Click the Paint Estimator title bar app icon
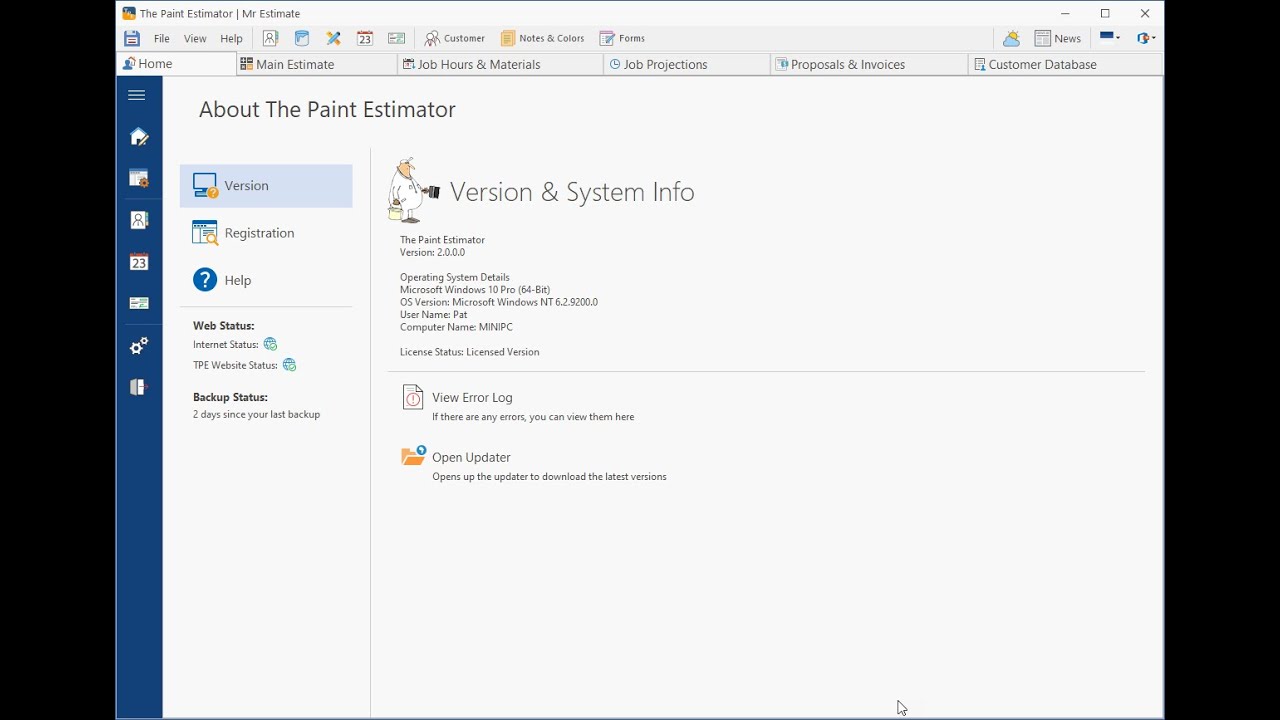The image size is (1280, 720). (x=129, y=13)
